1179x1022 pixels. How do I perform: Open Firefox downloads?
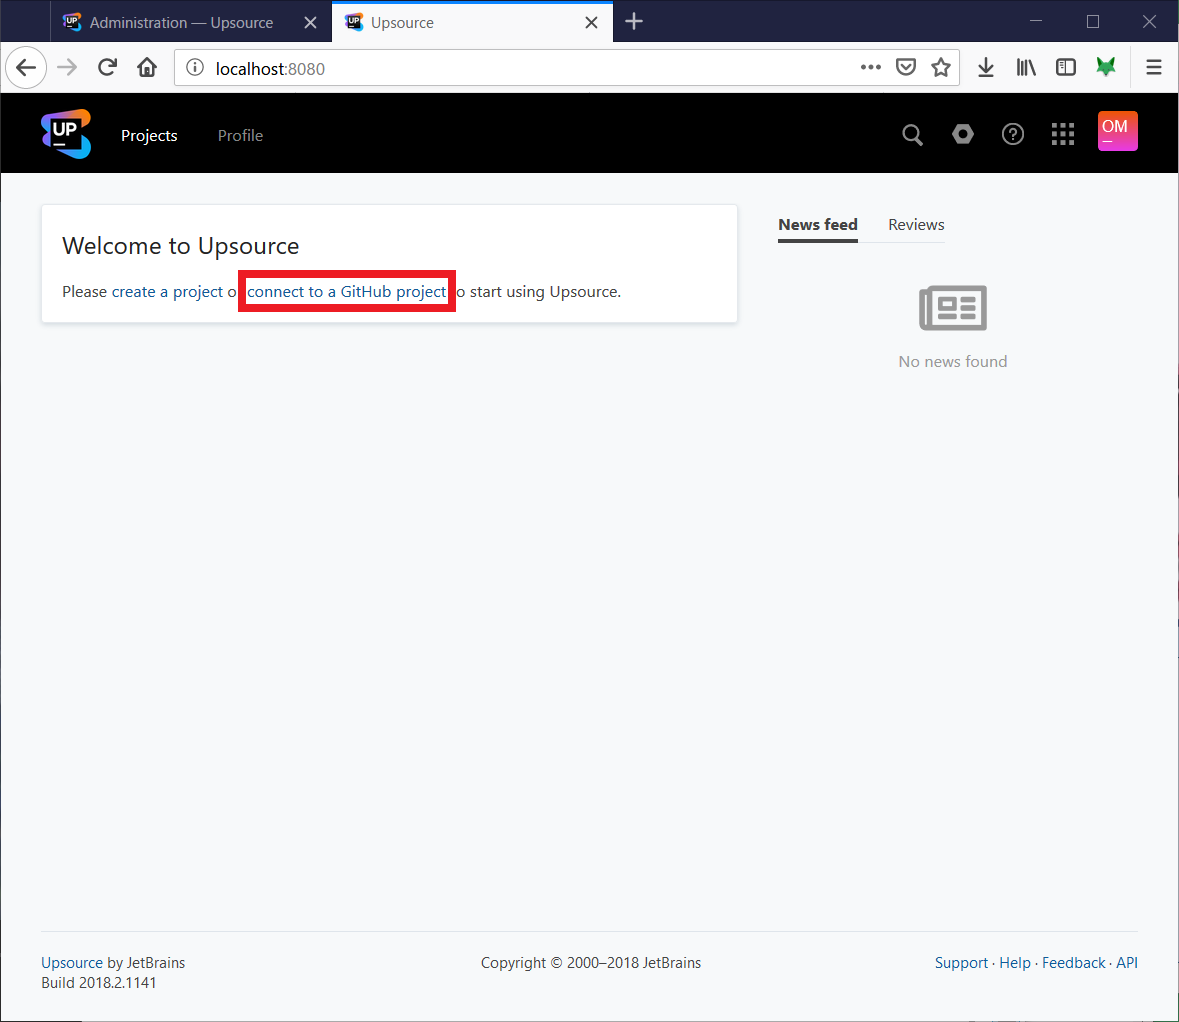coord(986,67)
